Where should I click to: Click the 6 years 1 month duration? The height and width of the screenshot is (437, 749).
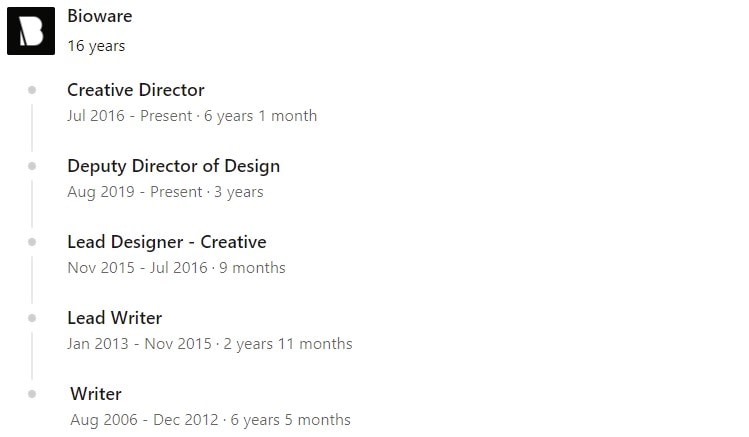point(260,116)
